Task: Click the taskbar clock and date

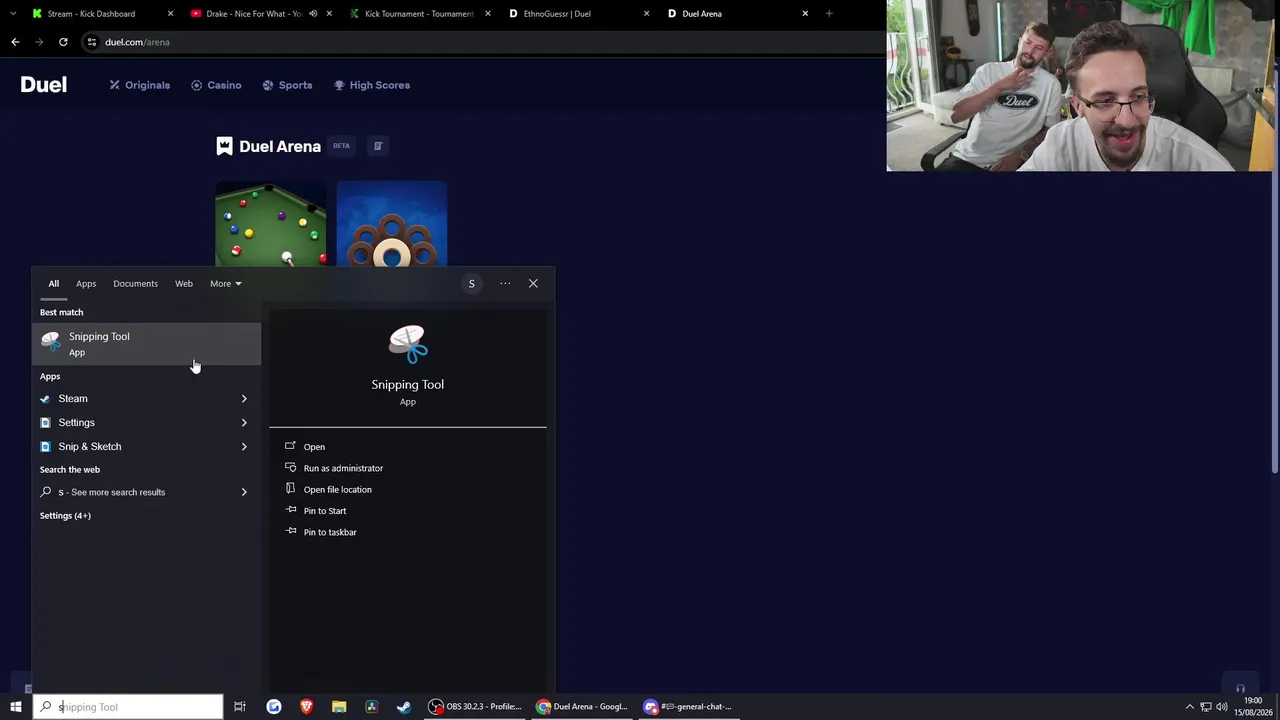Action: point(1254,707)
